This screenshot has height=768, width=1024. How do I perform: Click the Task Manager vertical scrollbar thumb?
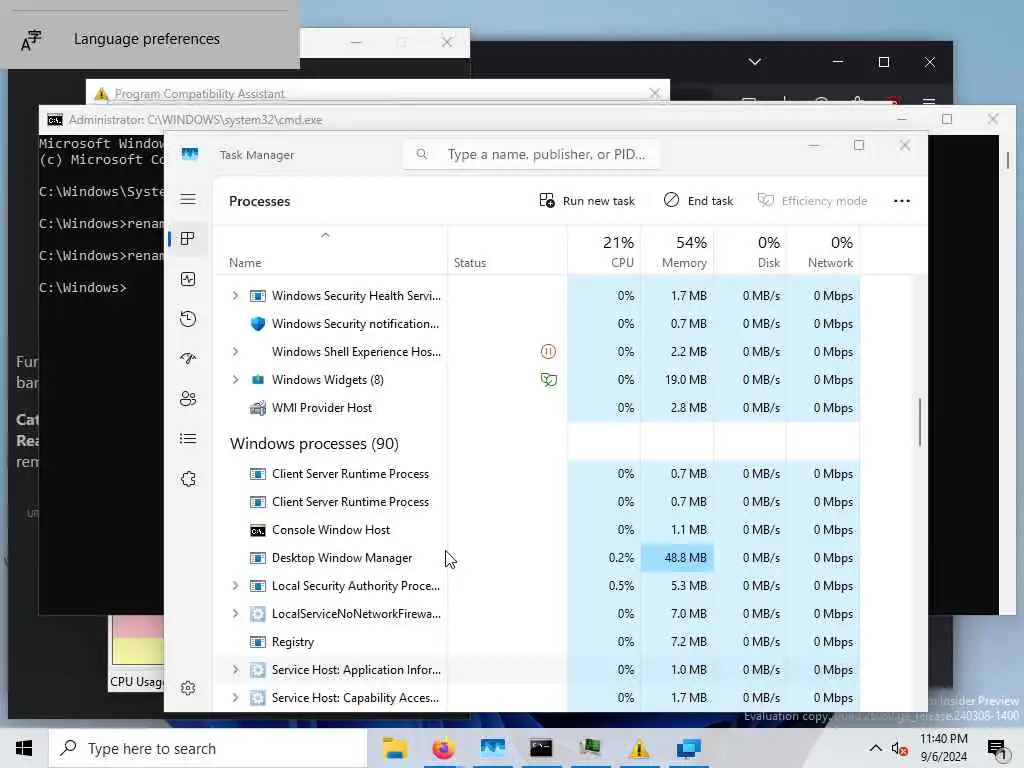point(920,422)
